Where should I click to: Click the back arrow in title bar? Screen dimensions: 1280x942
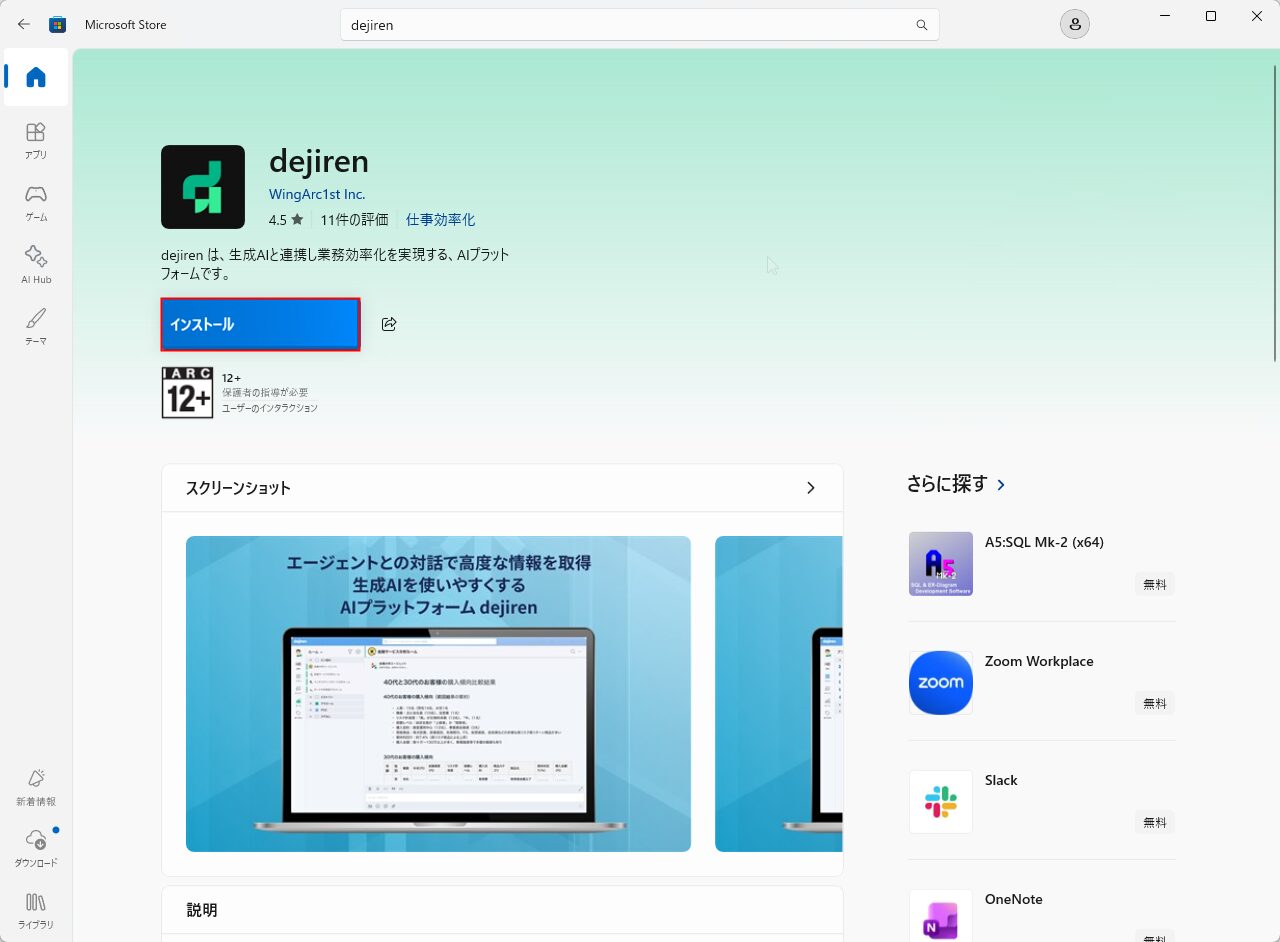(x=24, y=24)
